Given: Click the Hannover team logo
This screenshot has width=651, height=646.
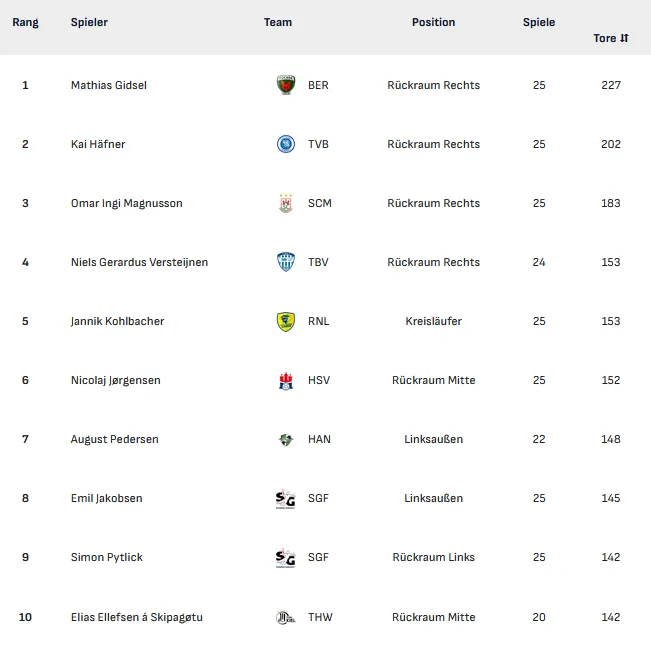Looking at the screenshot, I should click(286, 439).
